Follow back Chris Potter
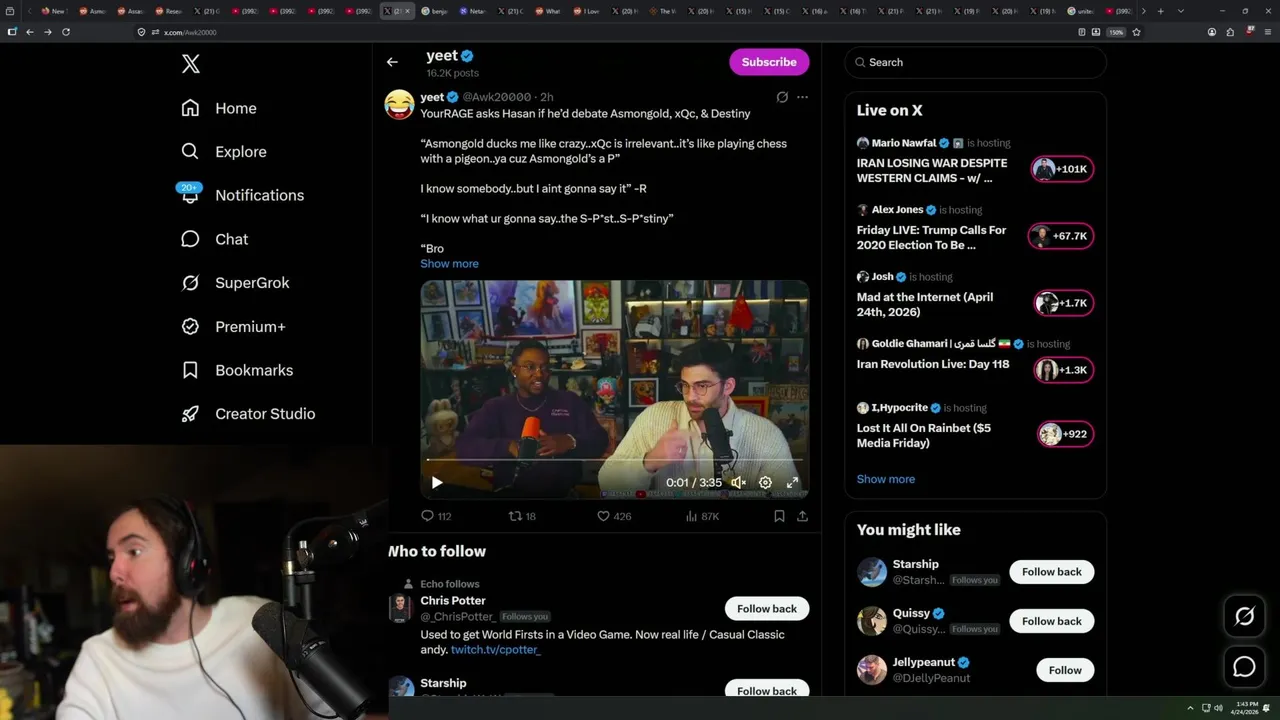 [x=767, y=609]
